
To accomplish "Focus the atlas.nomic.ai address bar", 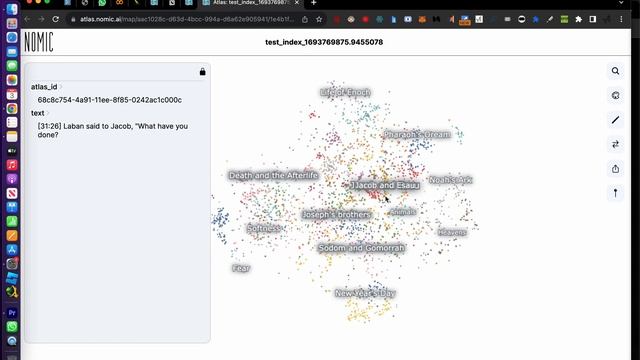I will tap(187, 19).
